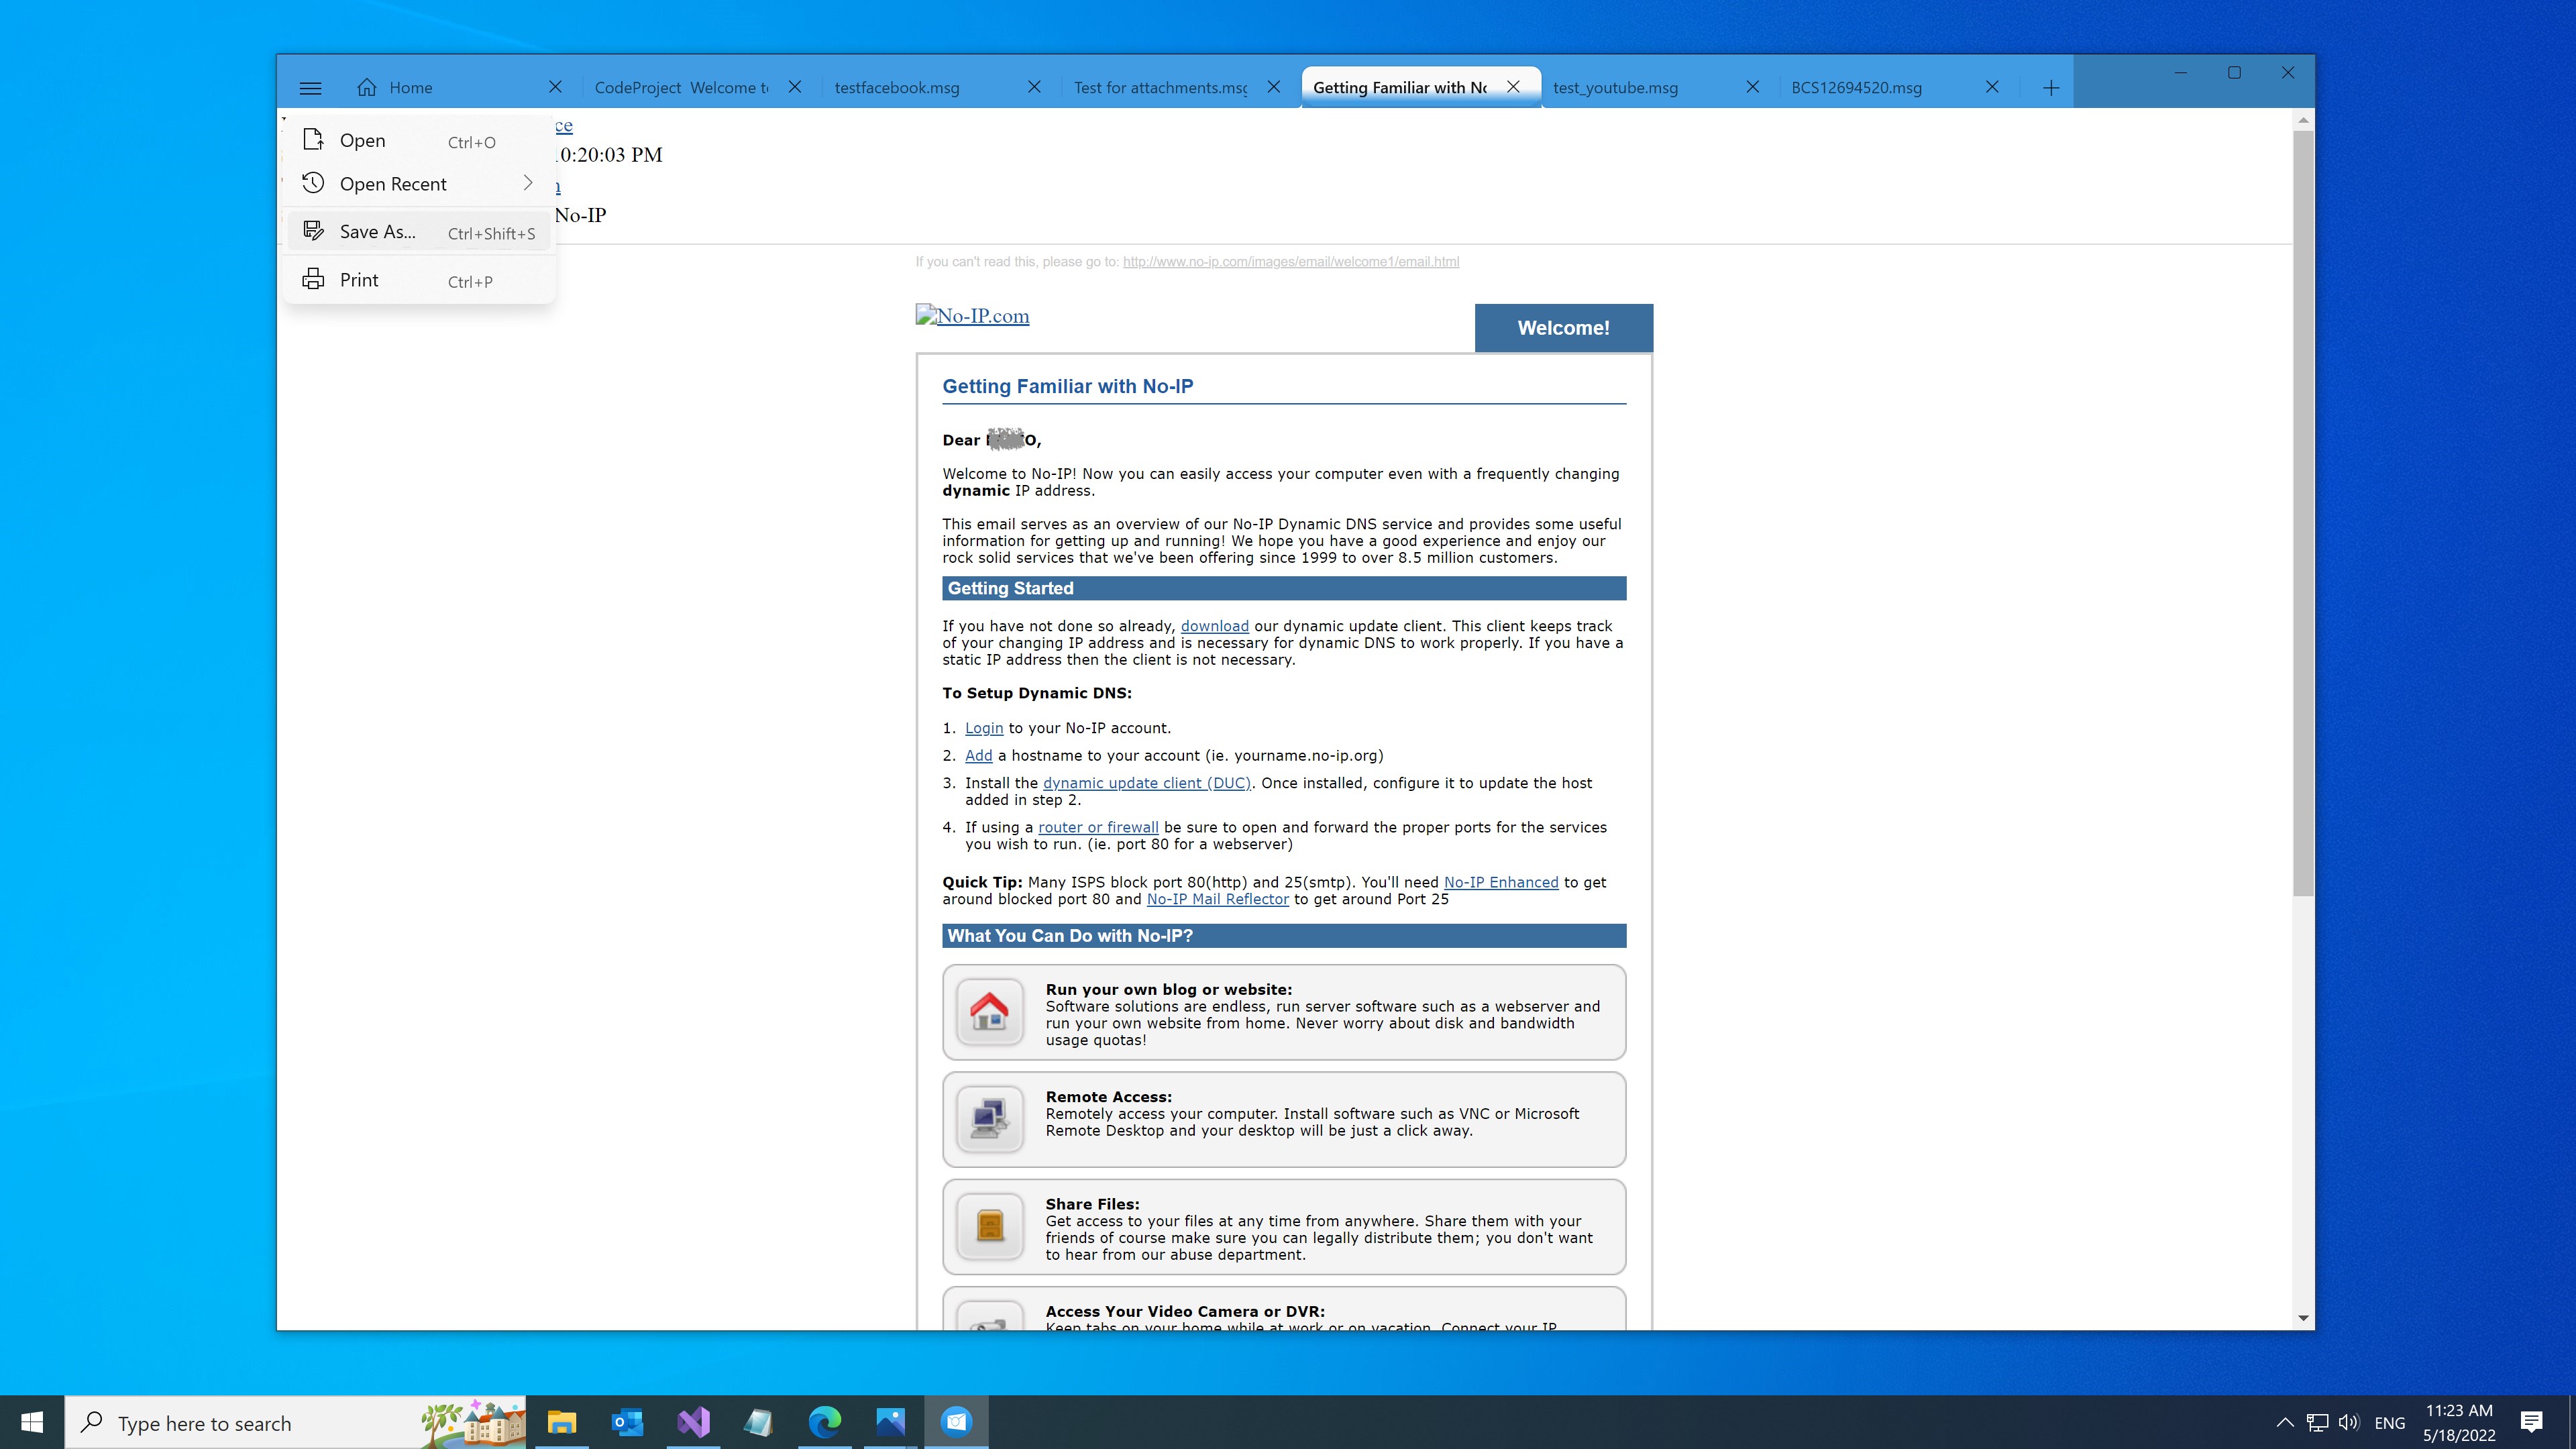
Task: Open Outlook from the taskbar
Action: [627, 1421]
